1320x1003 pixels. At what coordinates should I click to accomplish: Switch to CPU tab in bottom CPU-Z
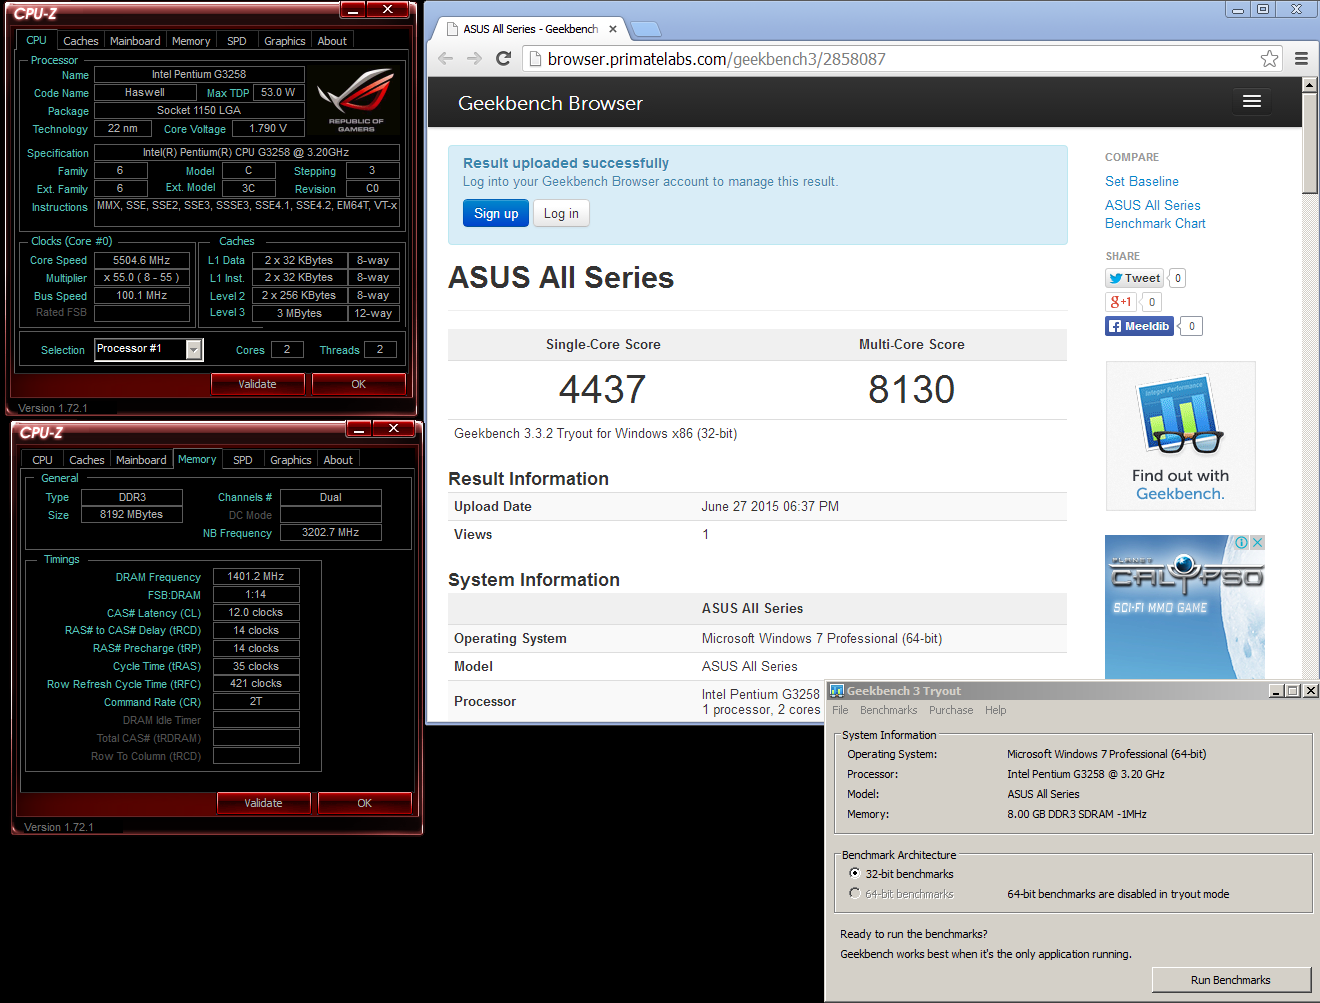click(x=42, y=460)
